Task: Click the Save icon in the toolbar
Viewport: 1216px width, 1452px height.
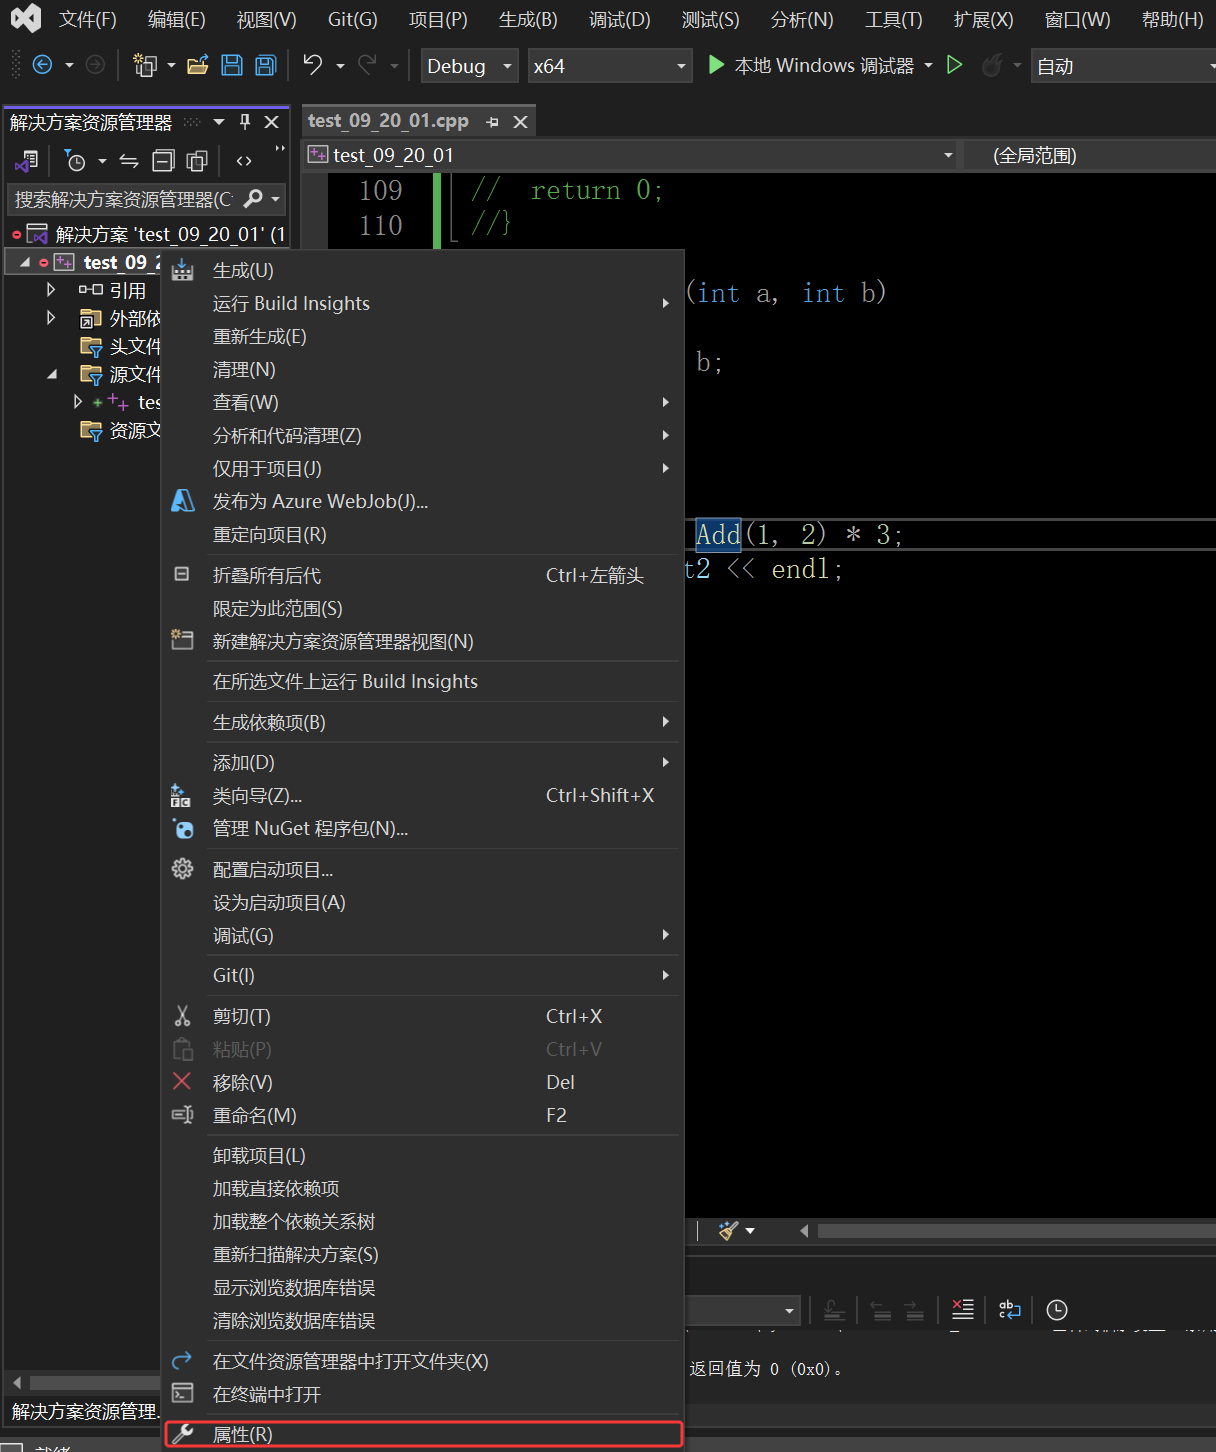Action: [231, 65]
